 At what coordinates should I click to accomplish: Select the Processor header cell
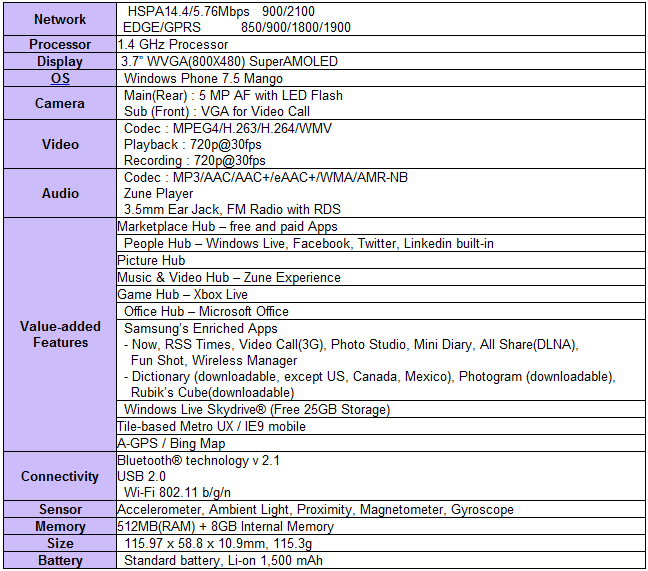pyautogui.click(x=60, y=44)
